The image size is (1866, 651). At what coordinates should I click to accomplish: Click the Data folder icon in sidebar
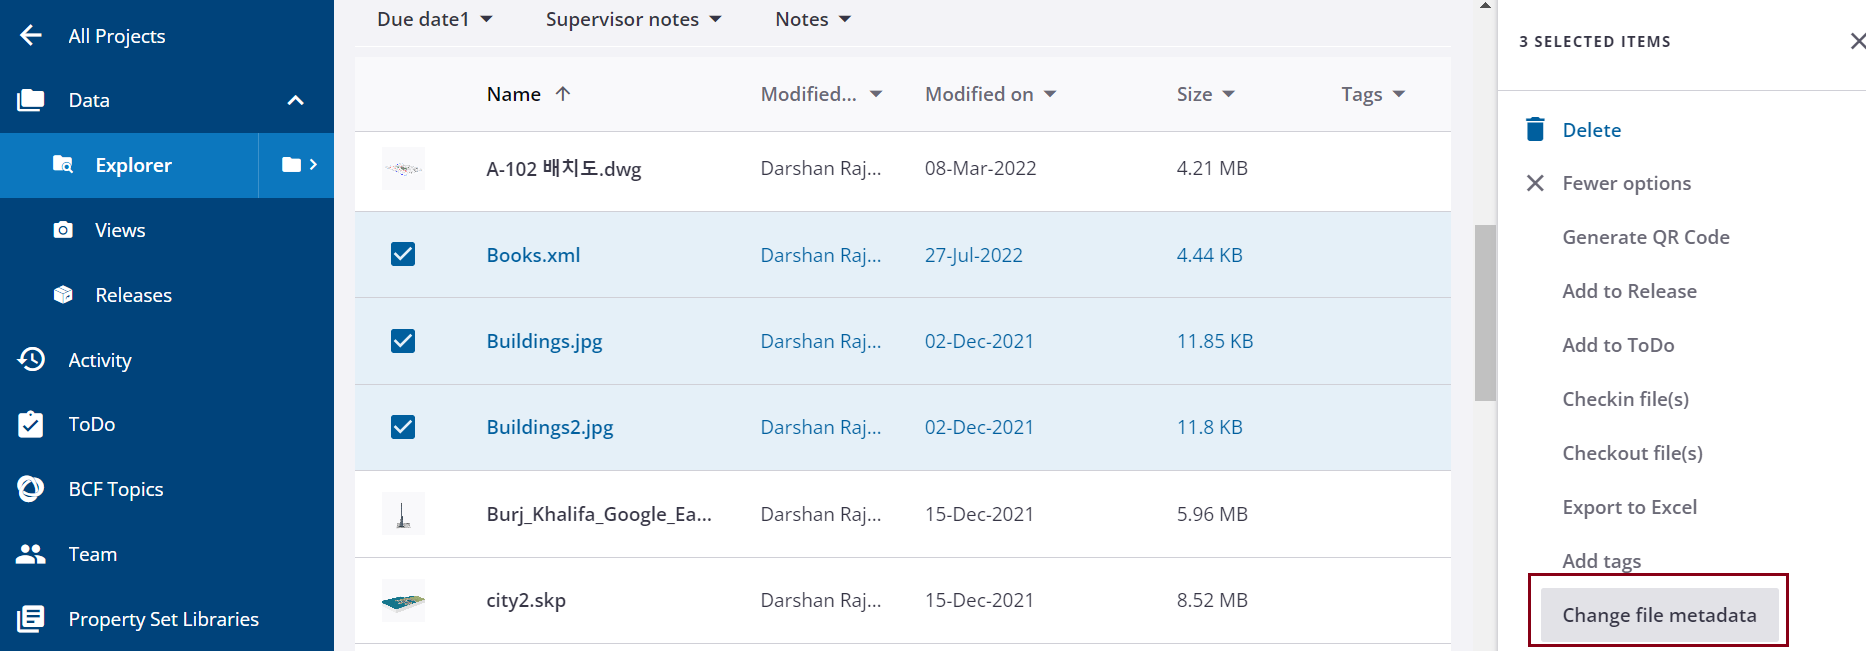pyautogui.click(x=31, y=100)
